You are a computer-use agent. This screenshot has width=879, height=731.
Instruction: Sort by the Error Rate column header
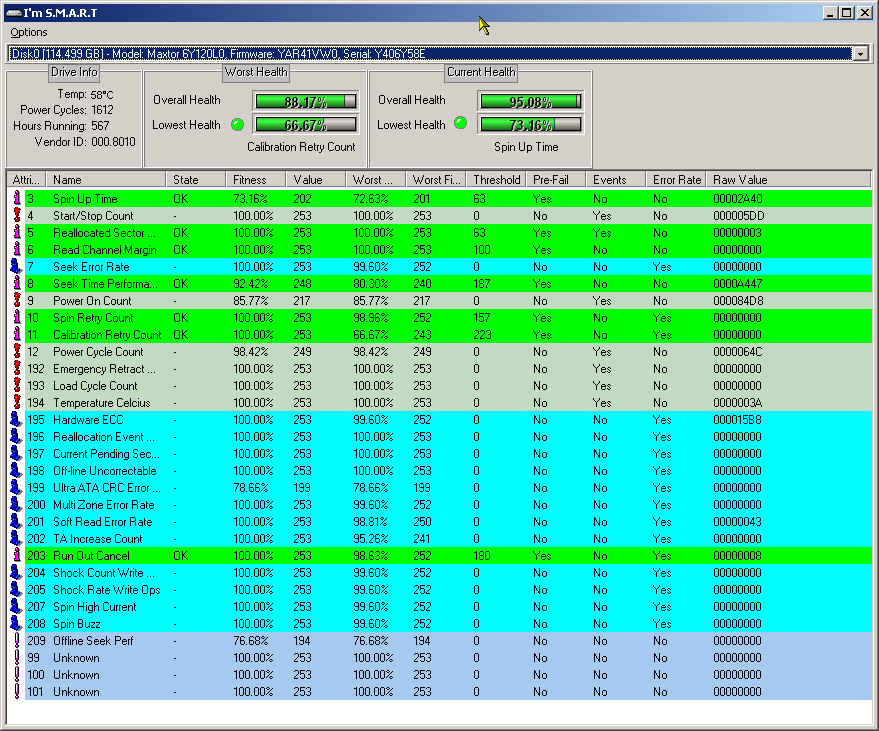click(x=676, y=179)
